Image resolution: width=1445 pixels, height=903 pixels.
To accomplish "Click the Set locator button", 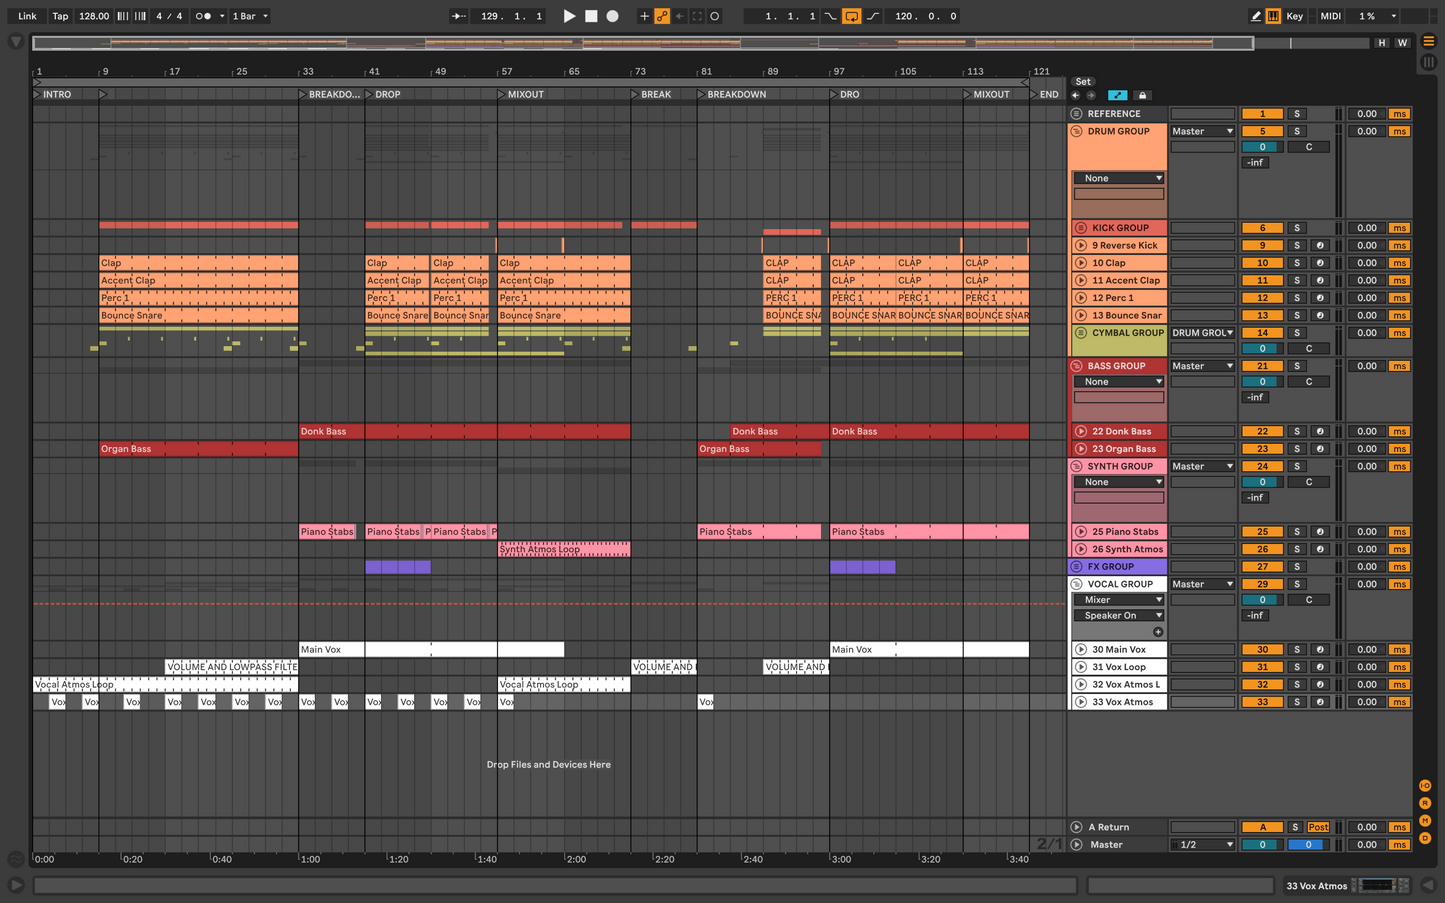I will [1083, 82].
